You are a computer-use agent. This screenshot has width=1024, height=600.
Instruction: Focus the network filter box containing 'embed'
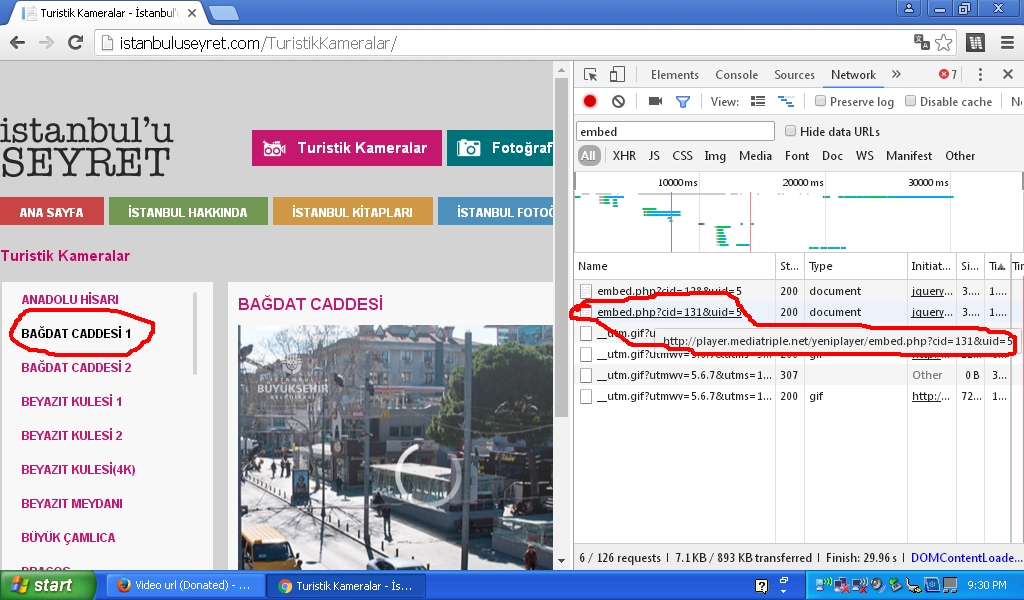coord(675,131)
